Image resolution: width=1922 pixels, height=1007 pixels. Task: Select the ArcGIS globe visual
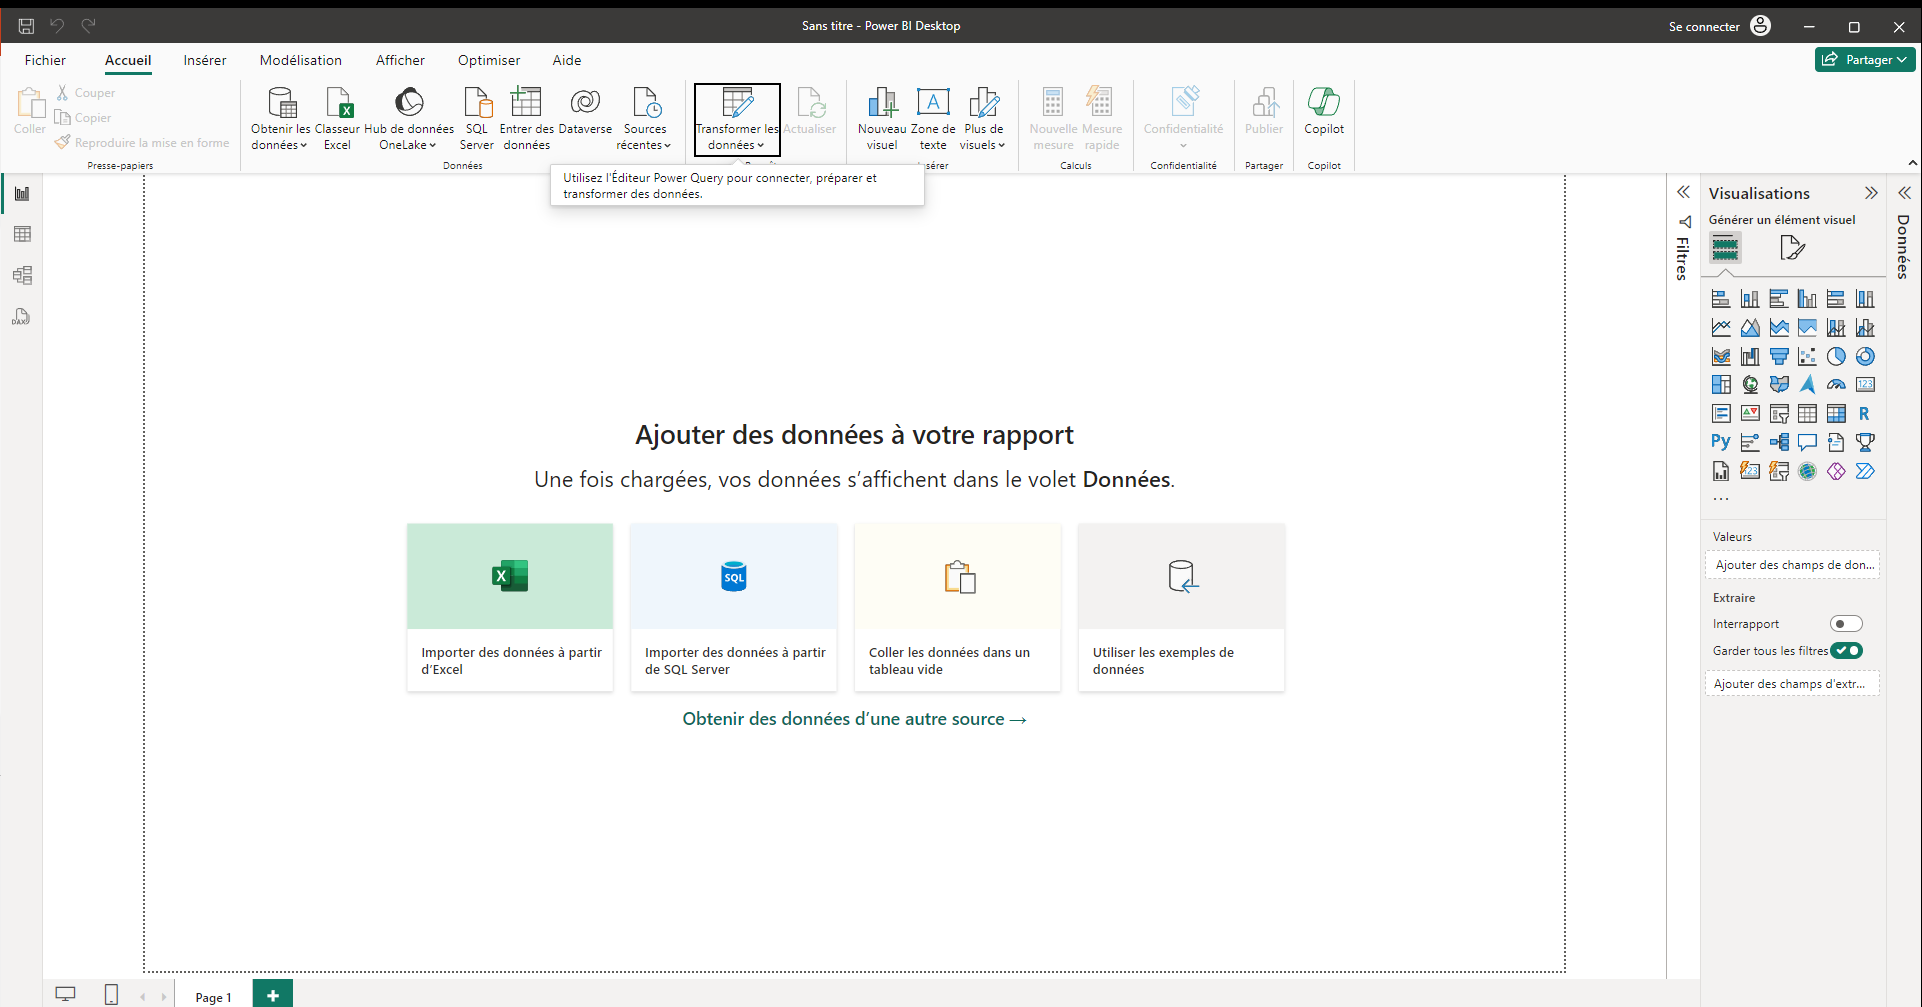1807,471
